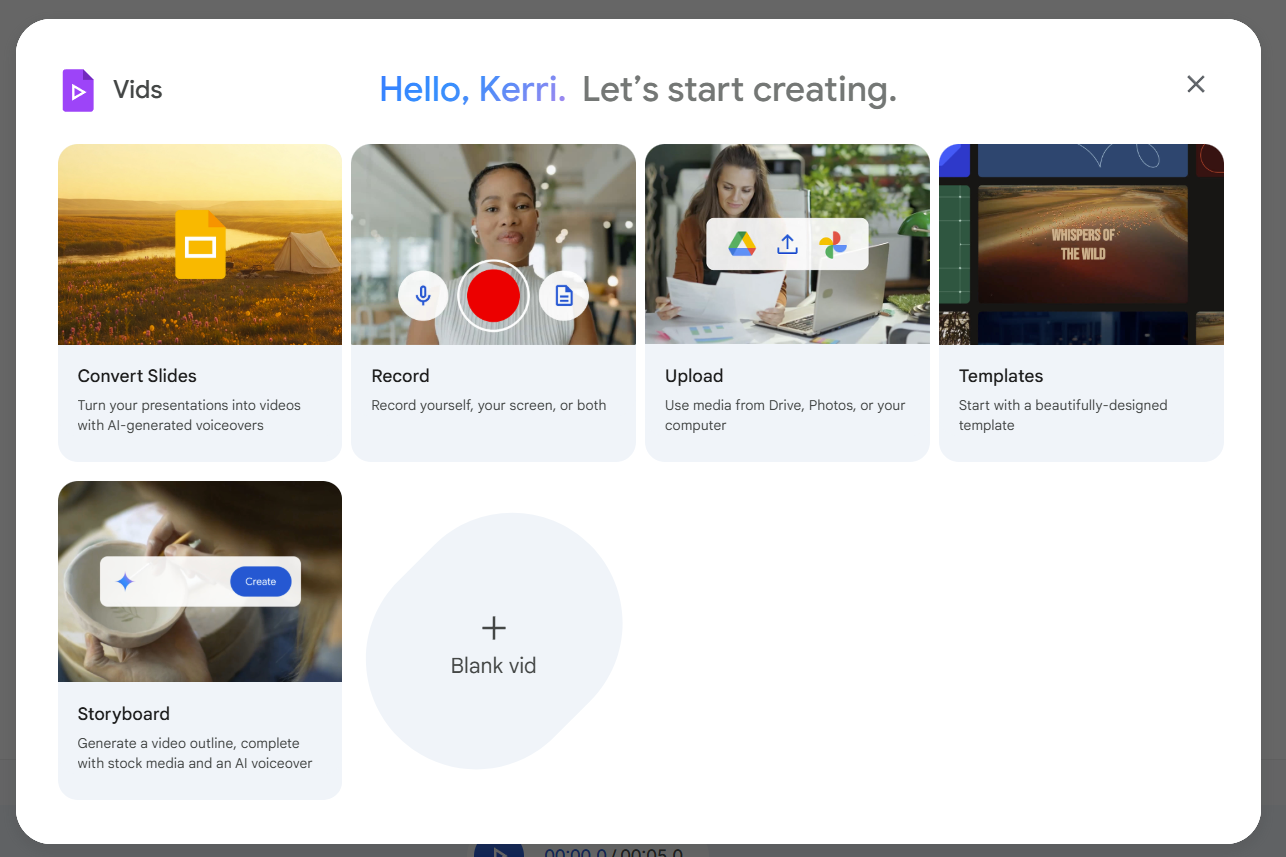Screen dimensions: 1286x857
Task: Click the Google Vids logo icon
Action: click(x=77, y=89)
